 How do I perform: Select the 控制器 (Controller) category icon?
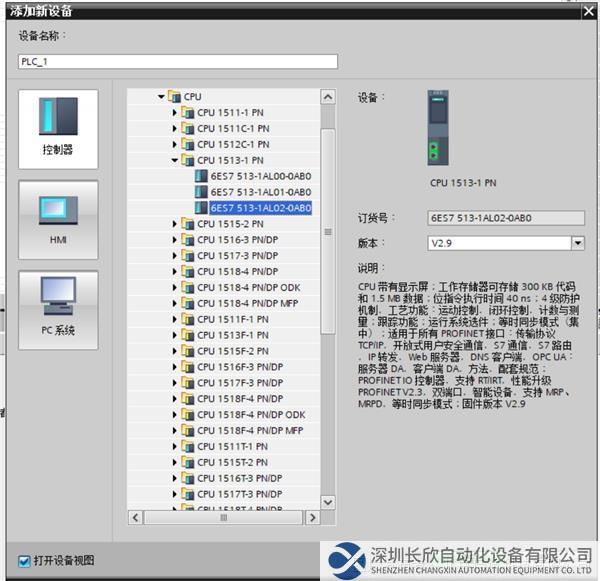click(58, 128)
